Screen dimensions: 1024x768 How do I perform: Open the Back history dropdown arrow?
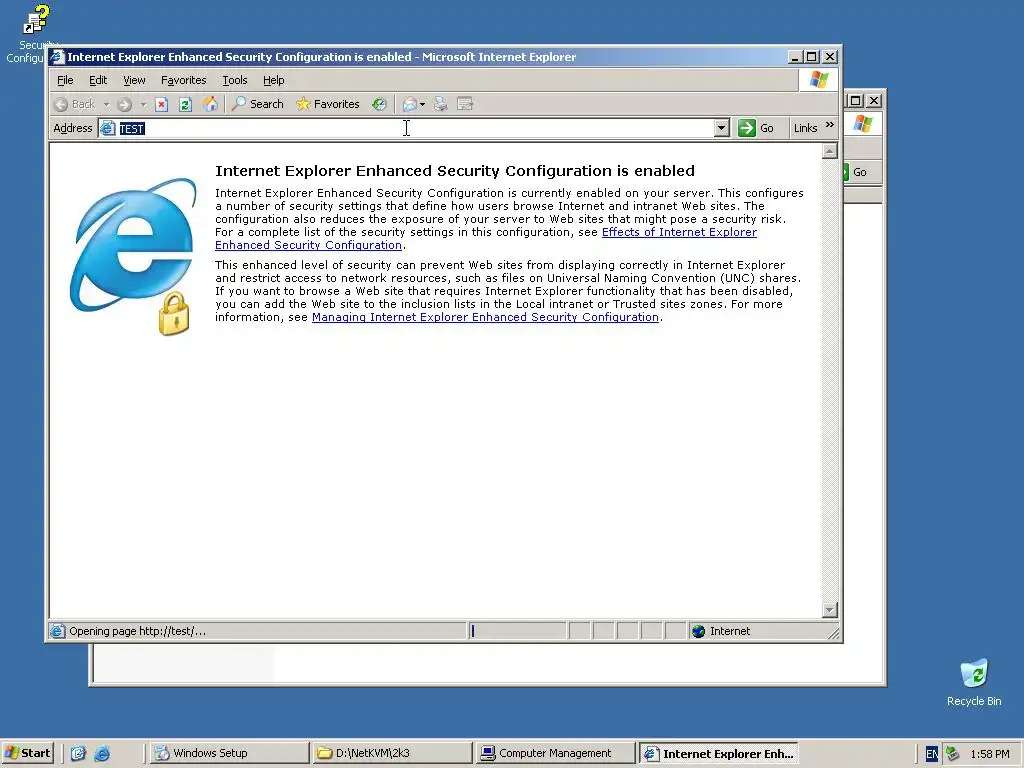click(106, 104)
